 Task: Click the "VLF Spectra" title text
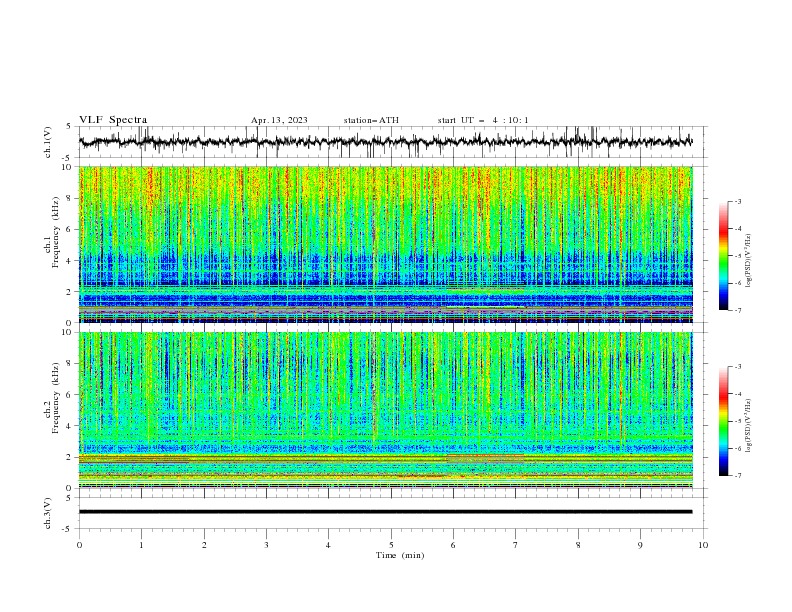coord(113,120)
